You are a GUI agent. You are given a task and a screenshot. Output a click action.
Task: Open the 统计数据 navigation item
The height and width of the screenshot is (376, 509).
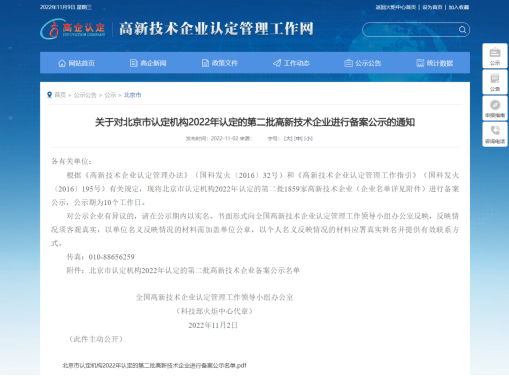pos(435,63)
